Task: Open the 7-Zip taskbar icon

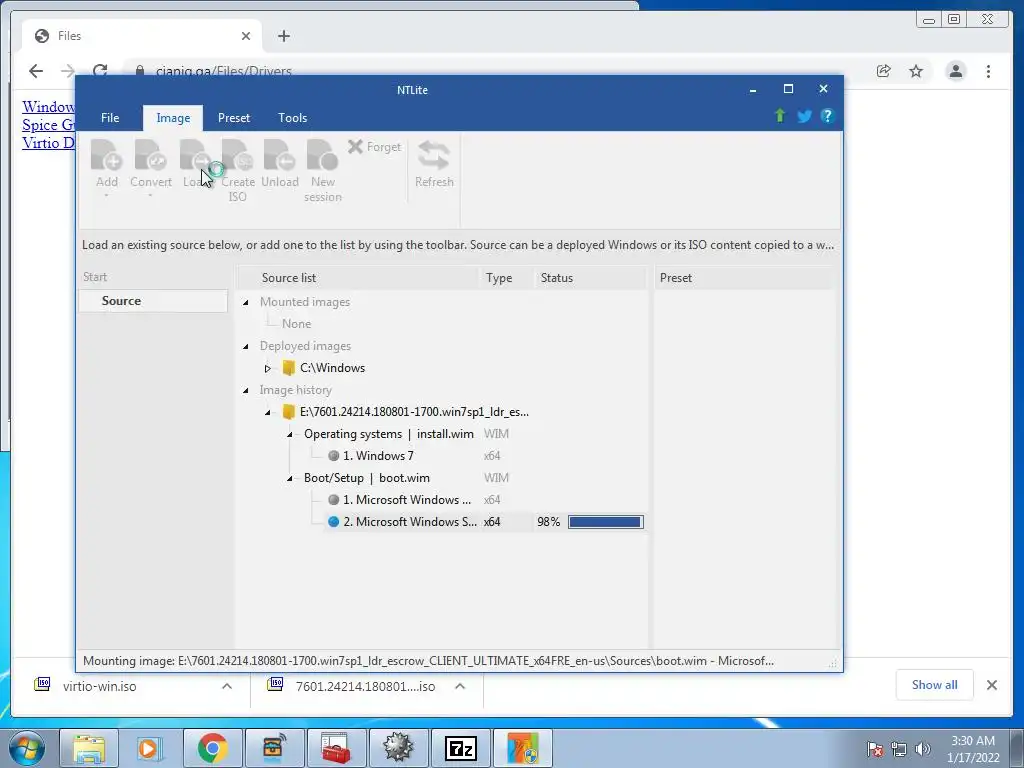Action: [460, 748]
